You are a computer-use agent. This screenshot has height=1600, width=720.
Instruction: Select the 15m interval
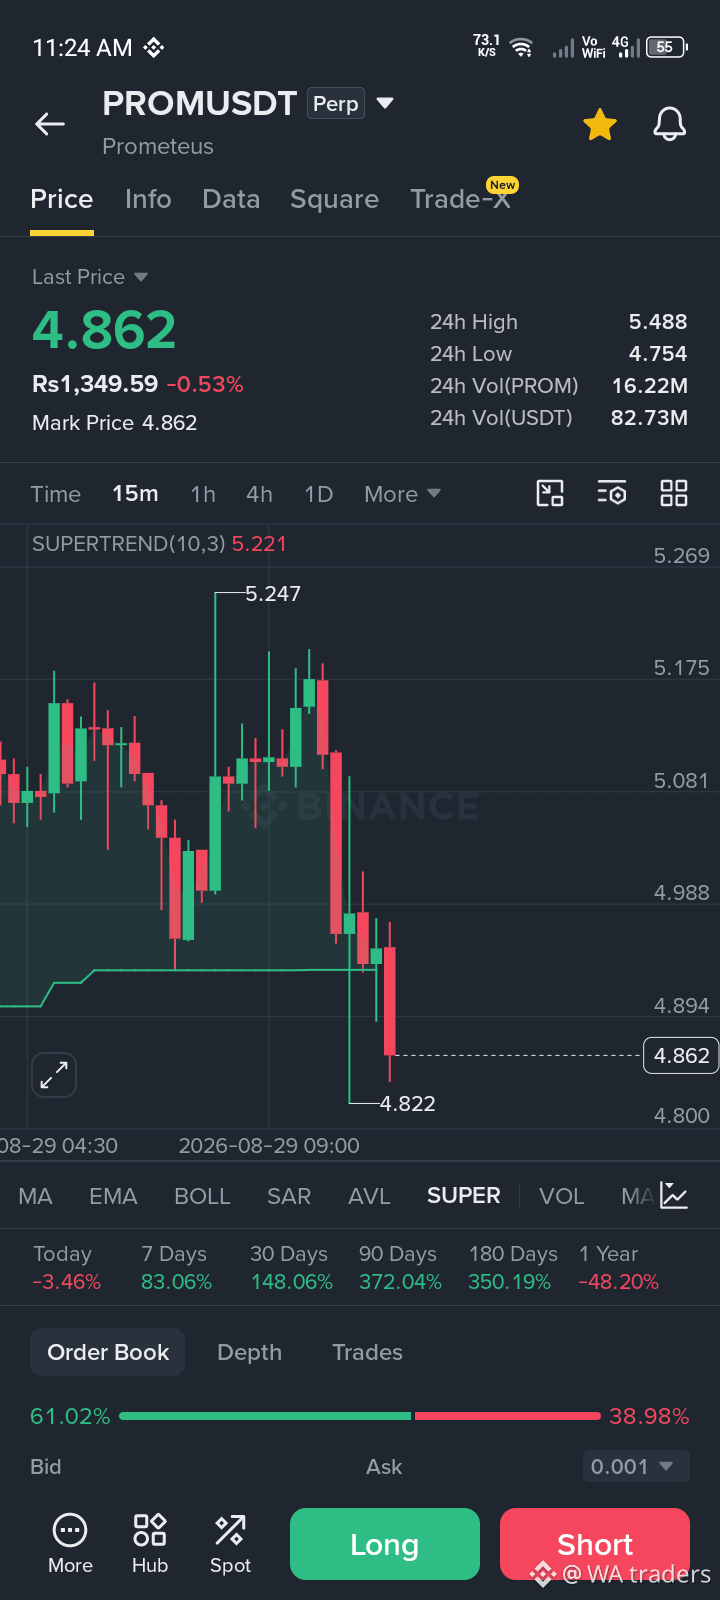pyautogui.click(x=135, y=494)
